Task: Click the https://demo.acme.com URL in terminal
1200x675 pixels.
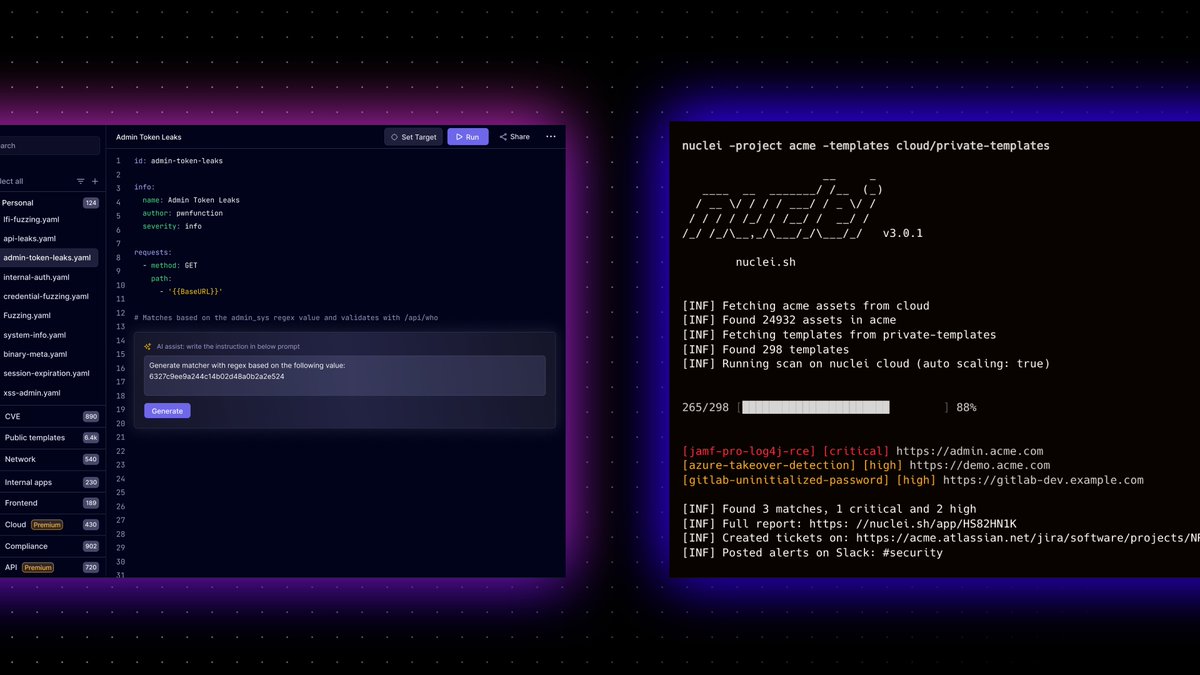Action: [x=979, y=466]
